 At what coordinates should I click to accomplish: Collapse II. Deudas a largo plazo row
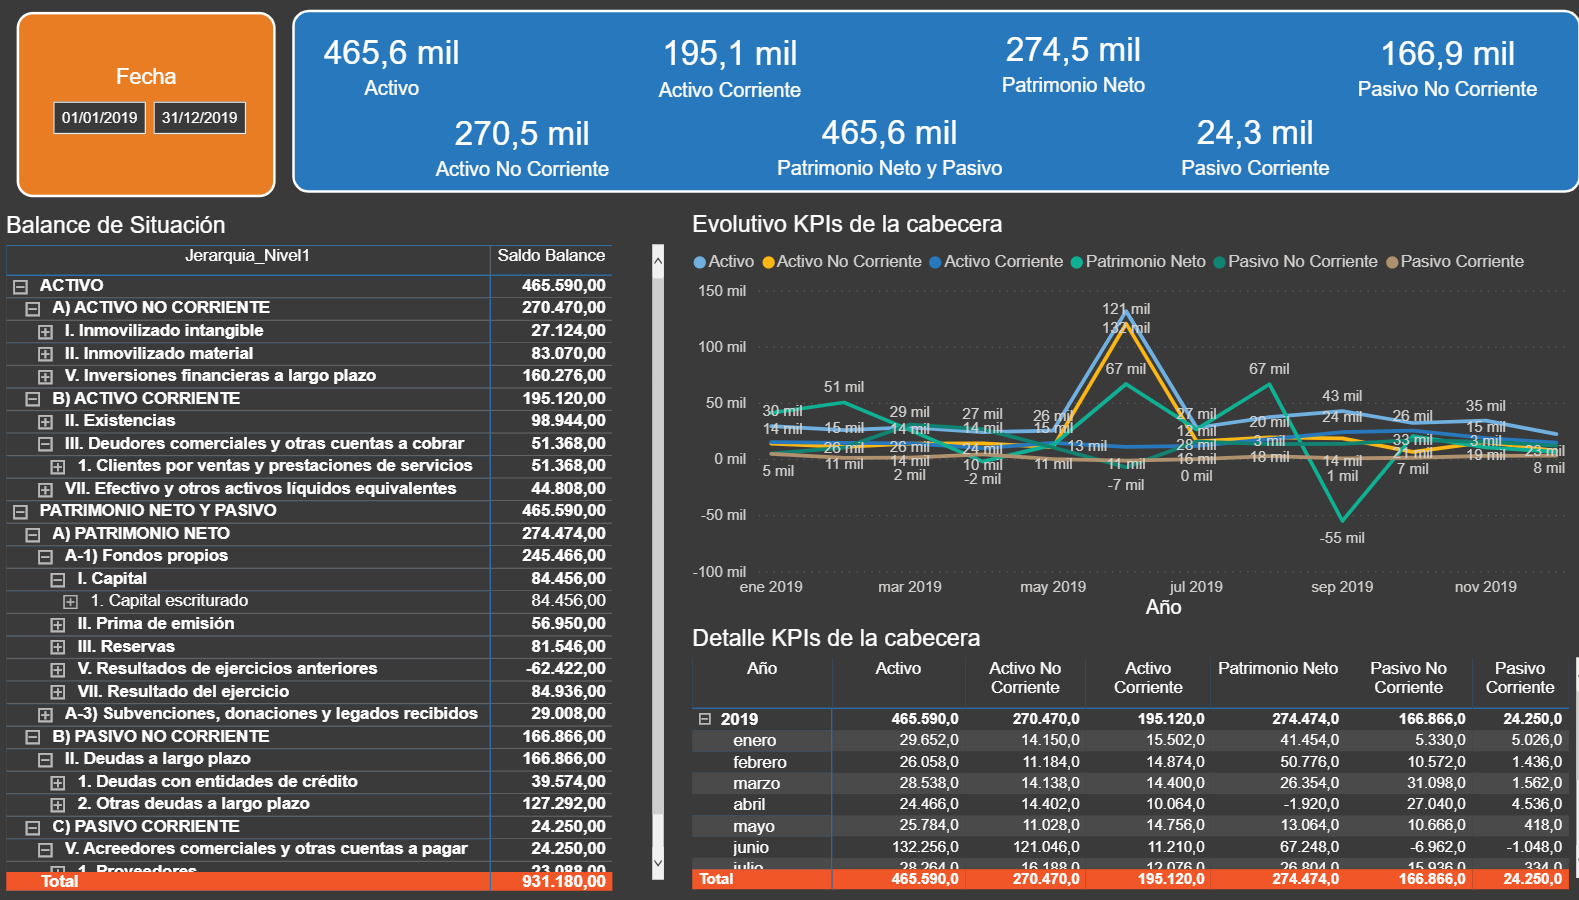tap(45, 760)
